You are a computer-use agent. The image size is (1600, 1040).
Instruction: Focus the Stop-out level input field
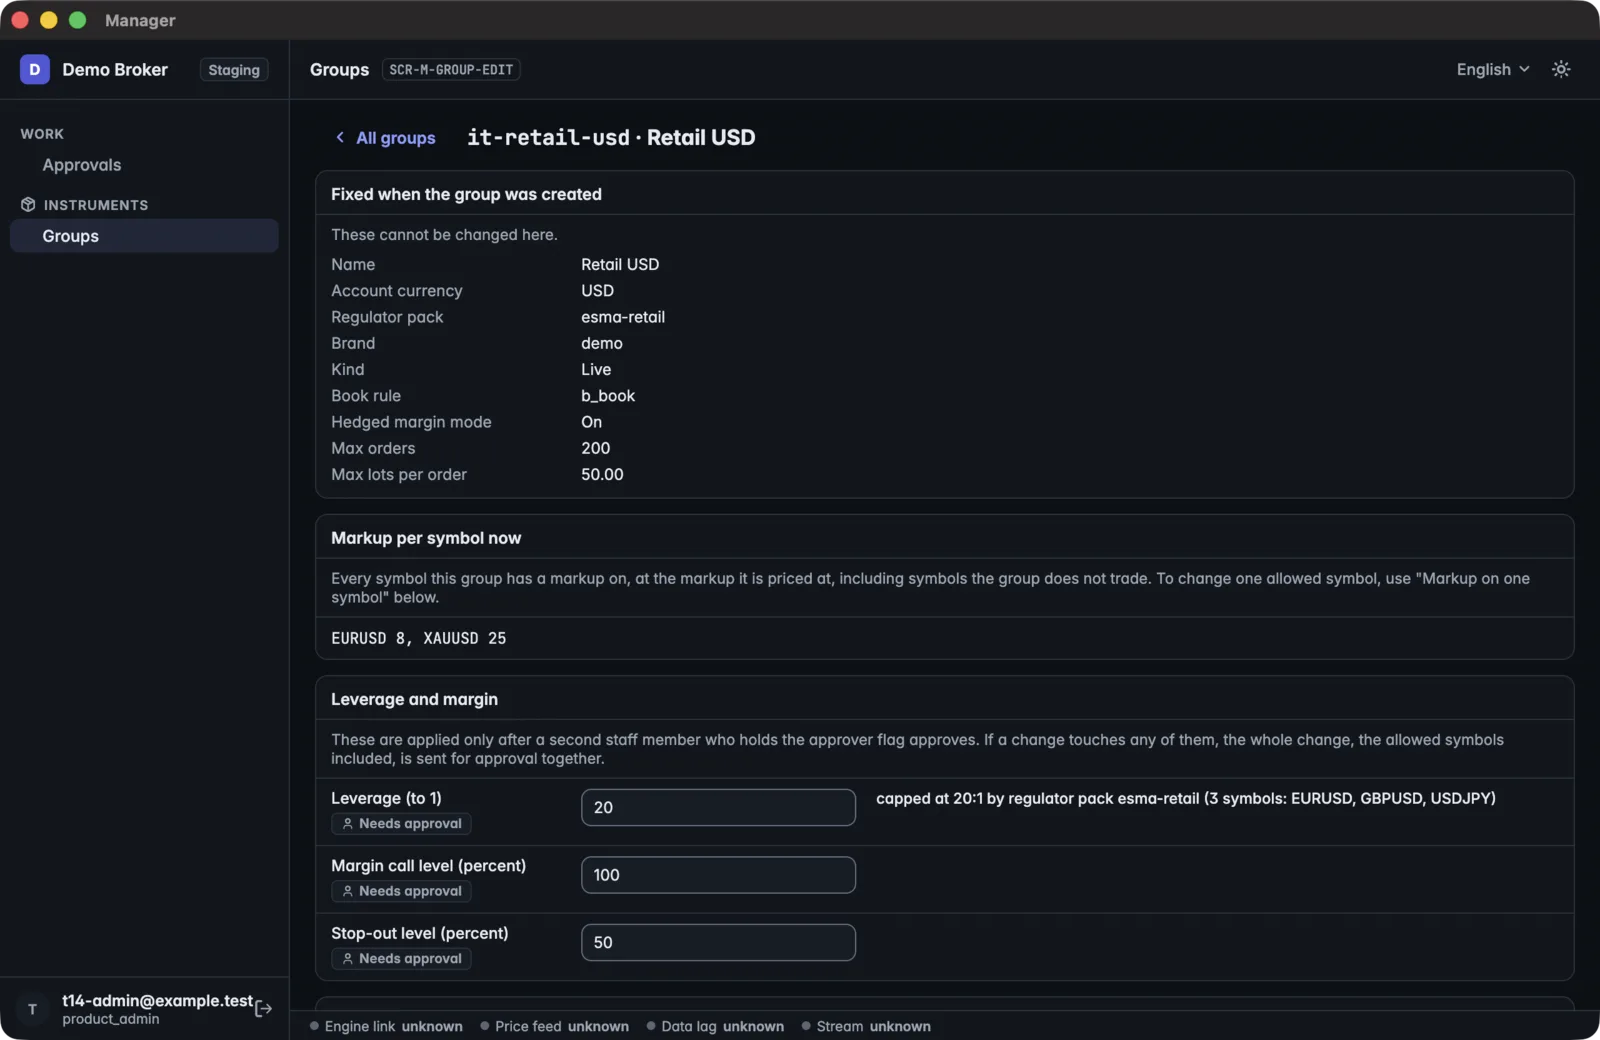(x=718, y=942)
